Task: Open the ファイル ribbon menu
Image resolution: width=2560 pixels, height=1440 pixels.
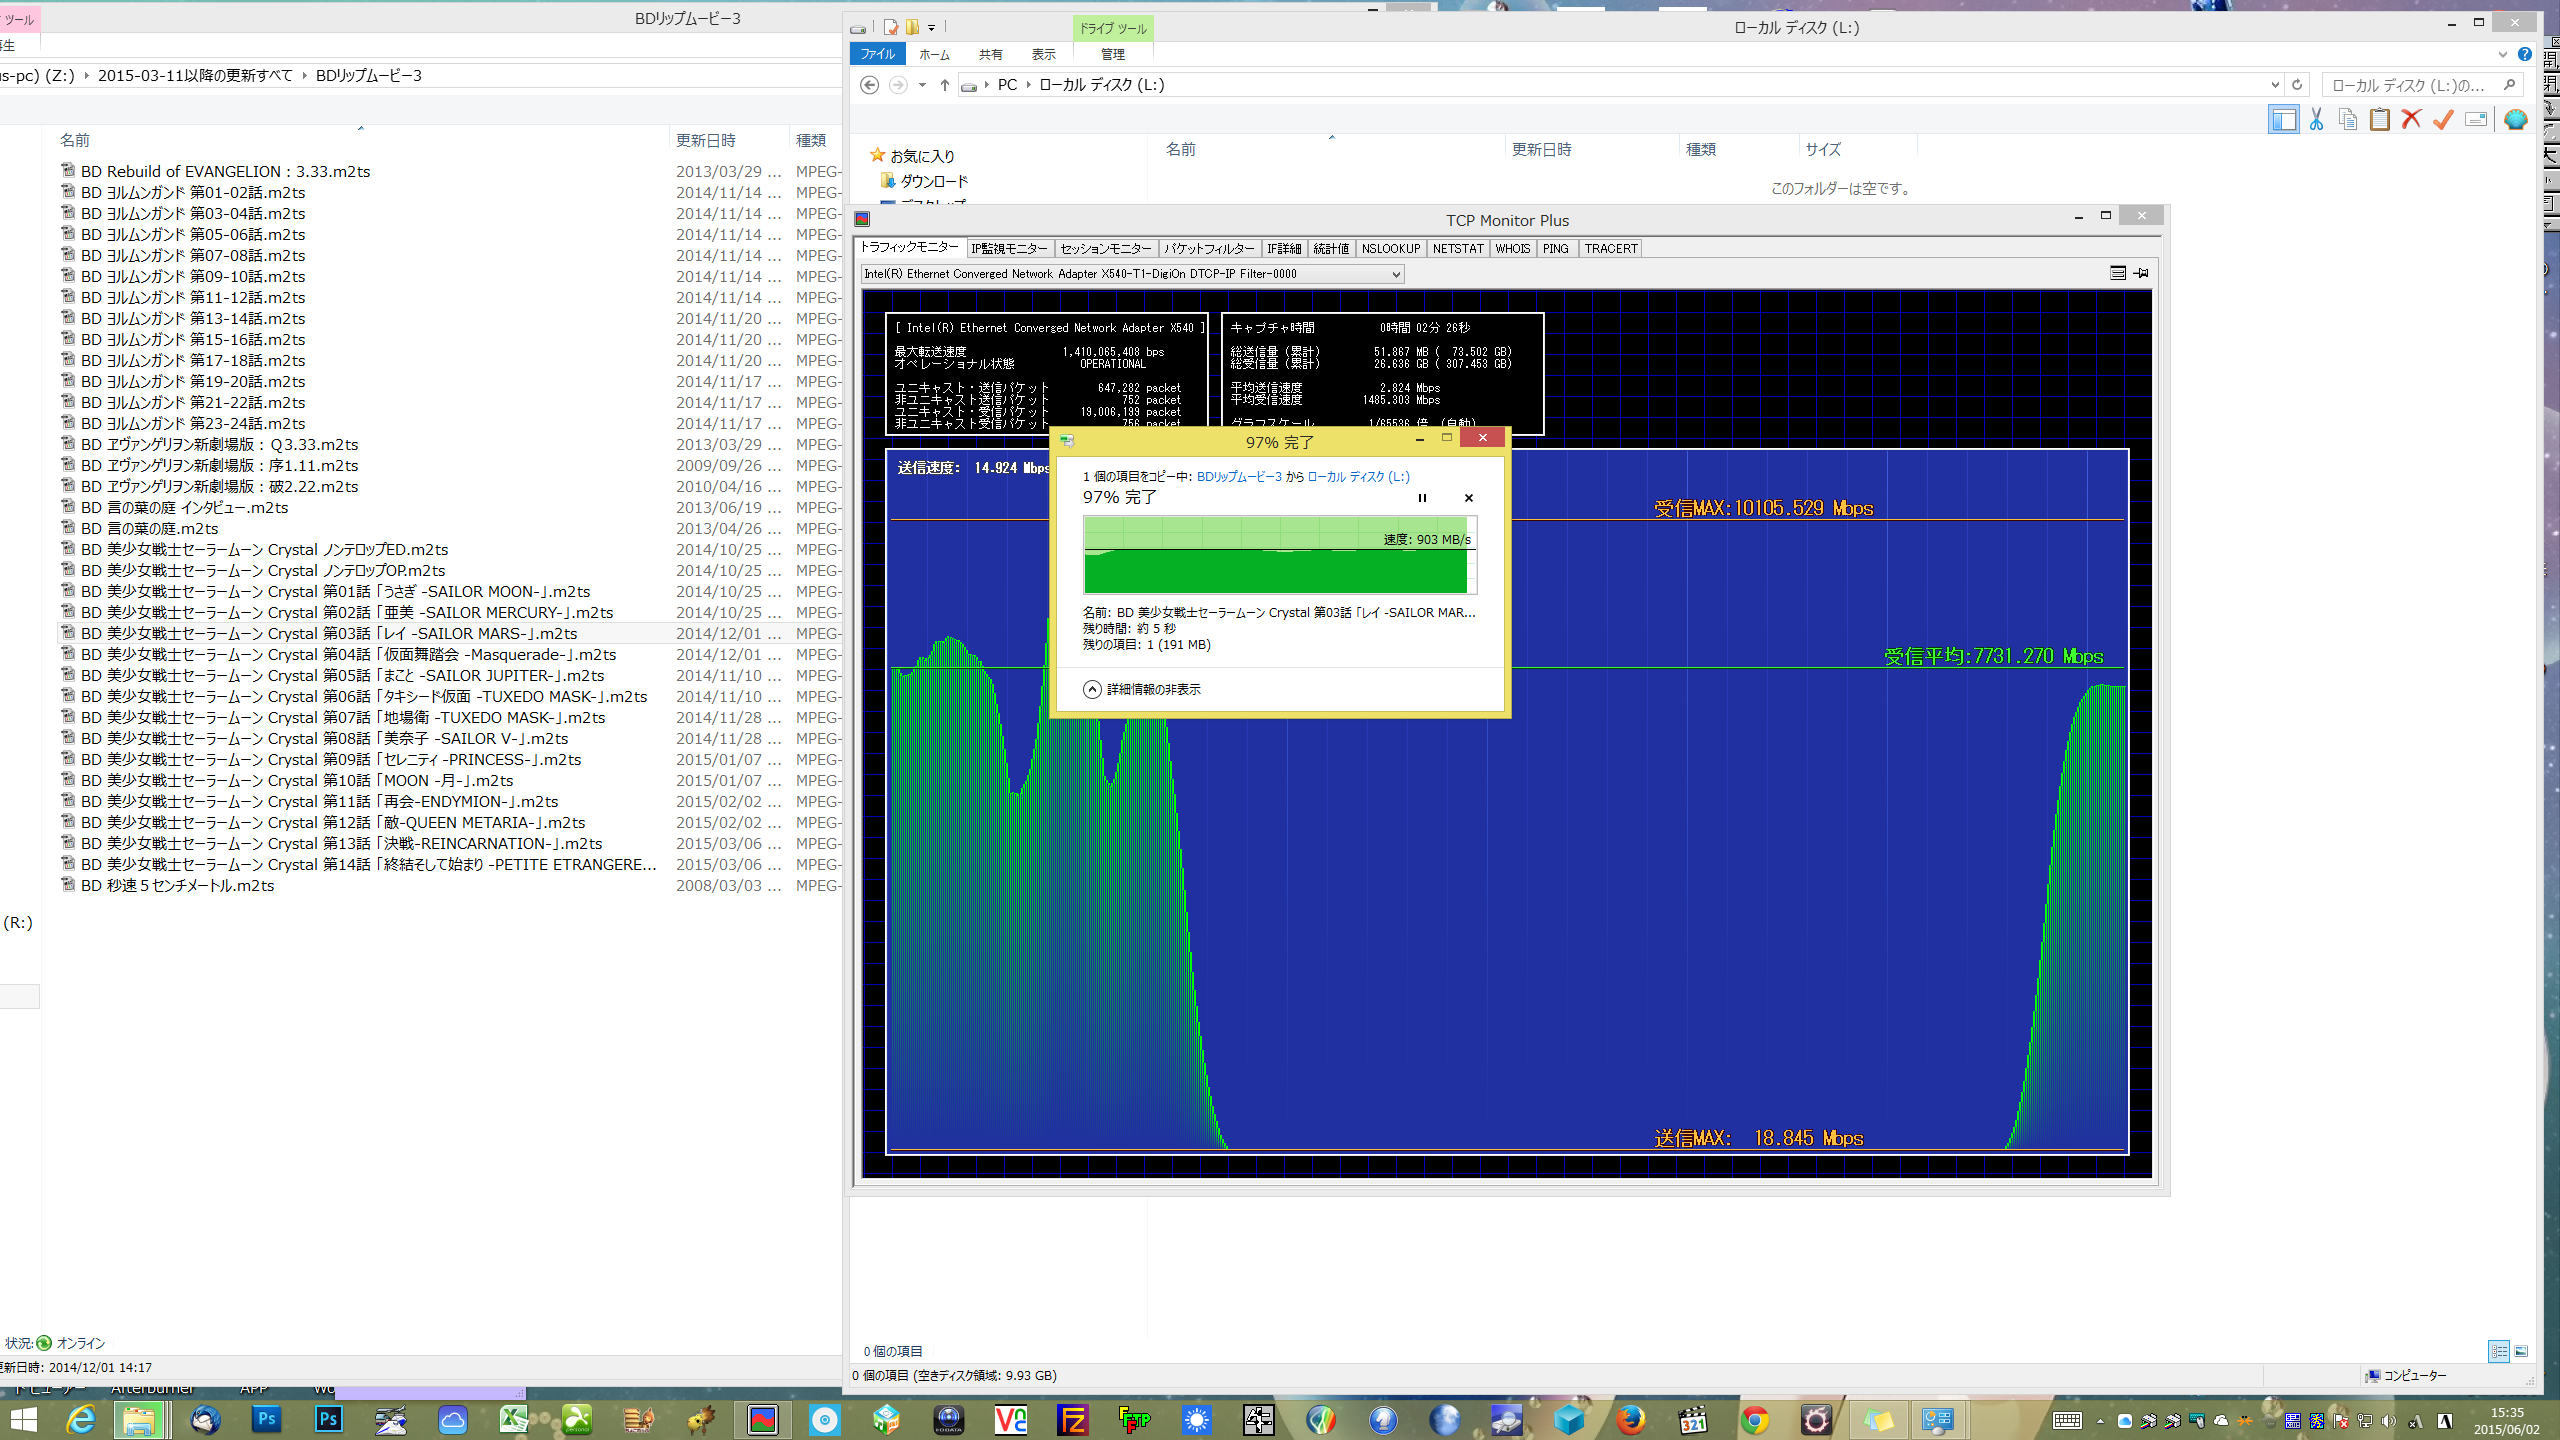Action: 877,54
